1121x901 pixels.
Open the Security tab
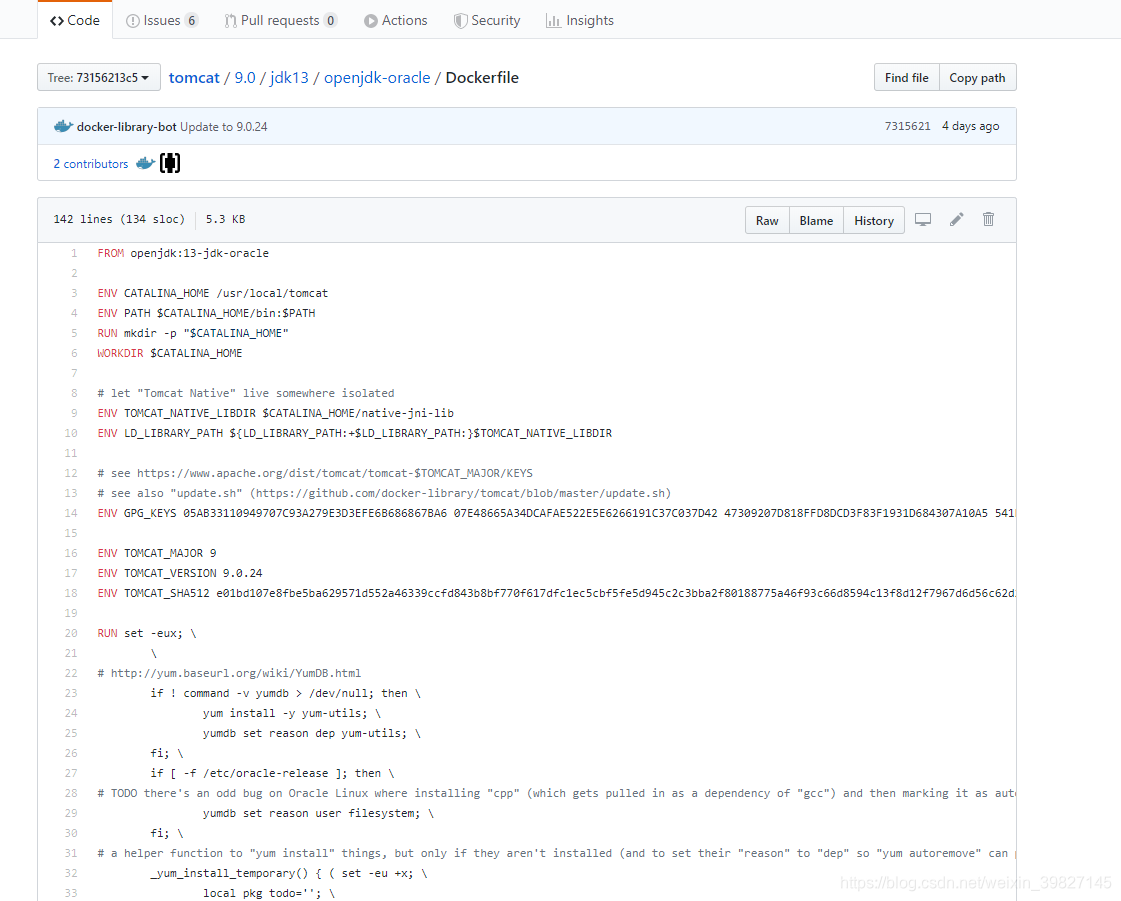[487, 20]
